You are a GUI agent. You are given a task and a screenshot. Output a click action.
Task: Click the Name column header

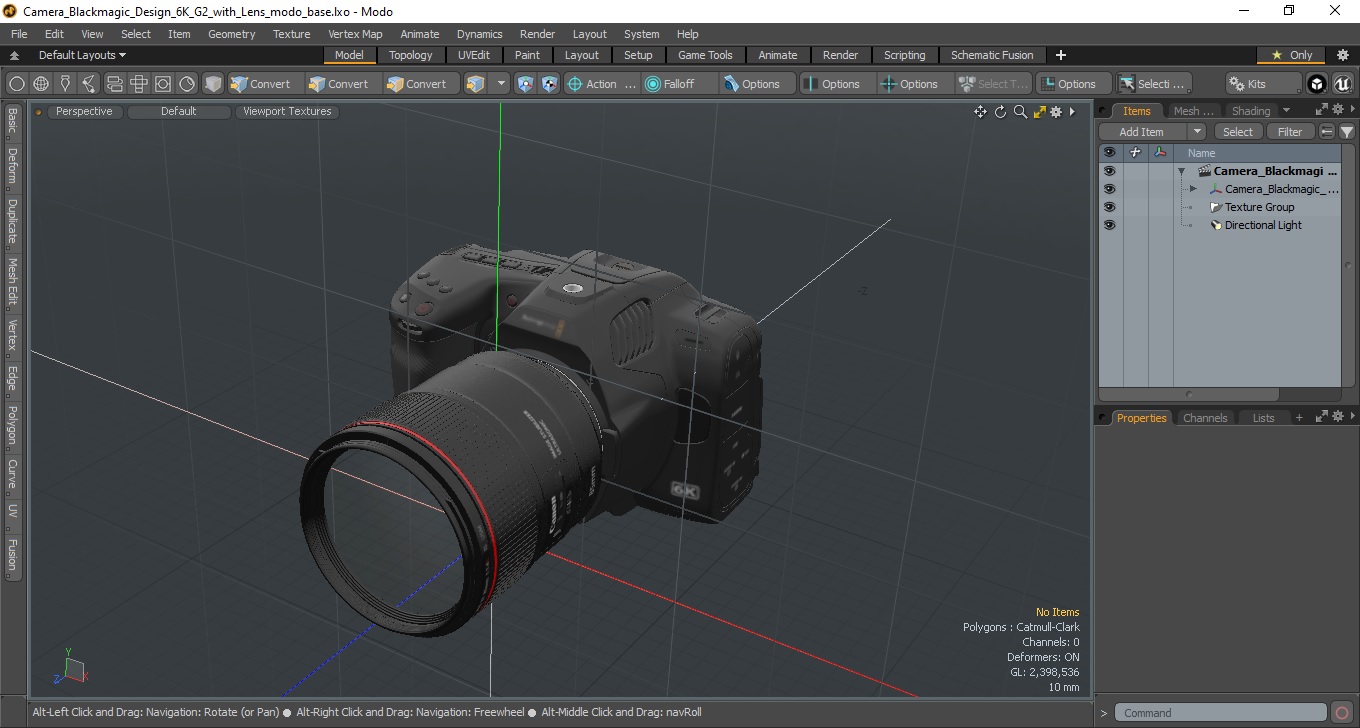click(x=1201, y=153)
